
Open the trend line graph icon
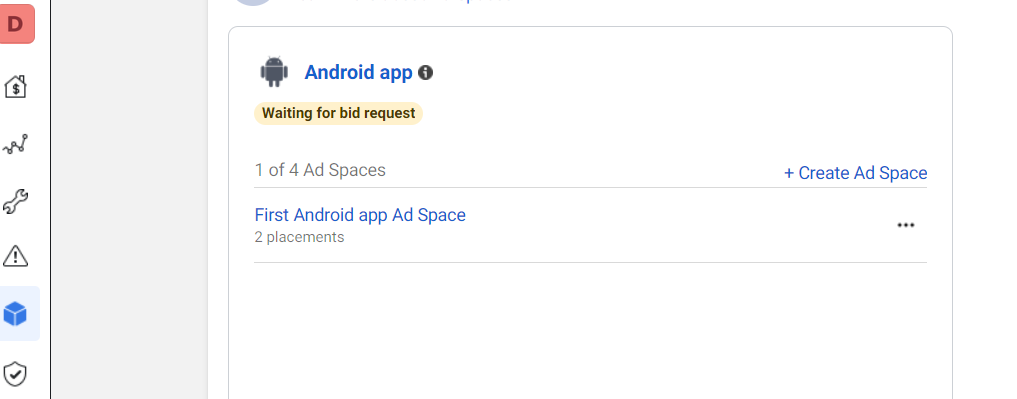tap(16, 144)
